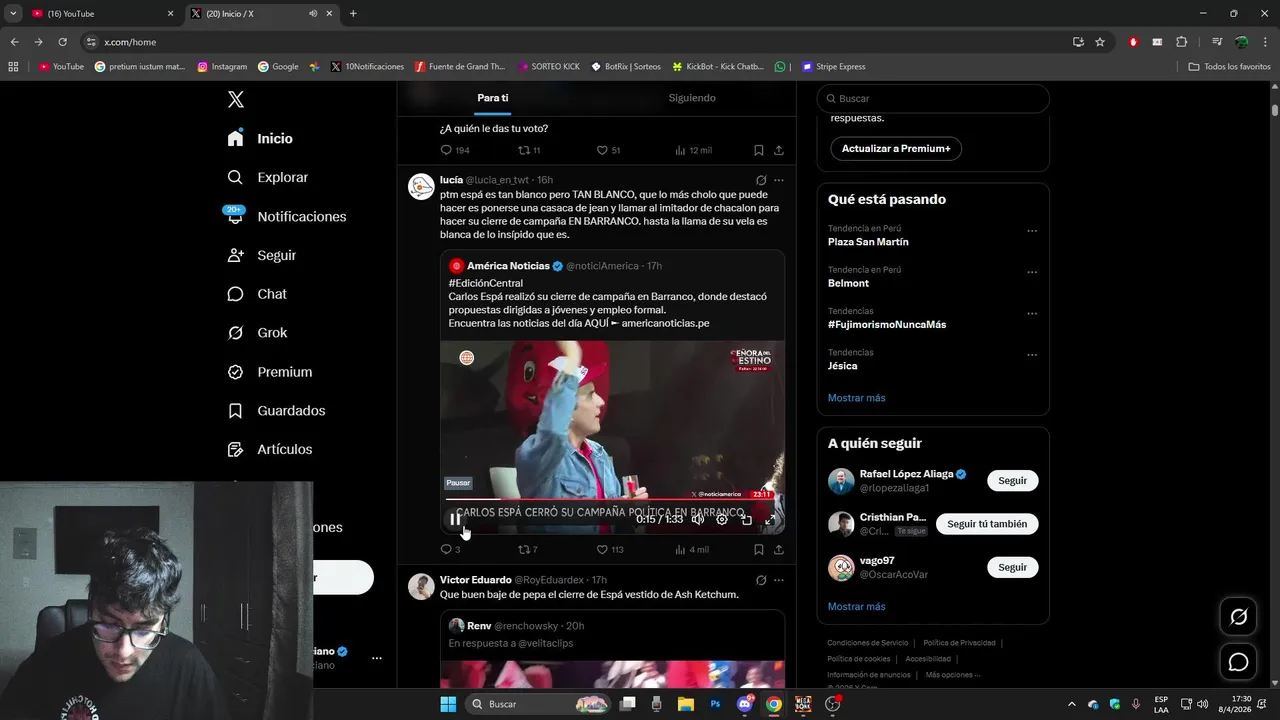Image resolution: width=1280 pixels, height=720 pixels.
Task: Open Notificaciones in the sidebar
Action: pyautogui.click(x=286, y=216)
